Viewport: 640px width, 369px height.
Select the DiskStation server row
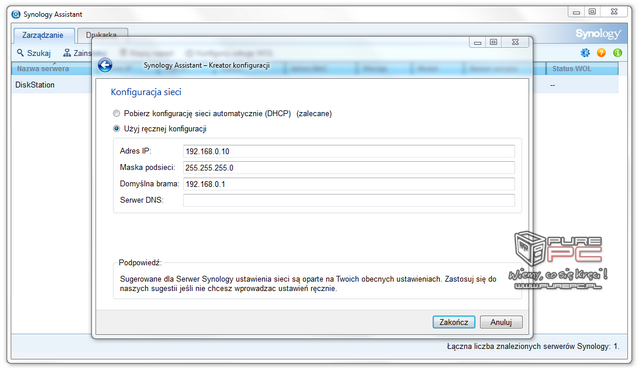pyautogui.click(x=52, y=85)
